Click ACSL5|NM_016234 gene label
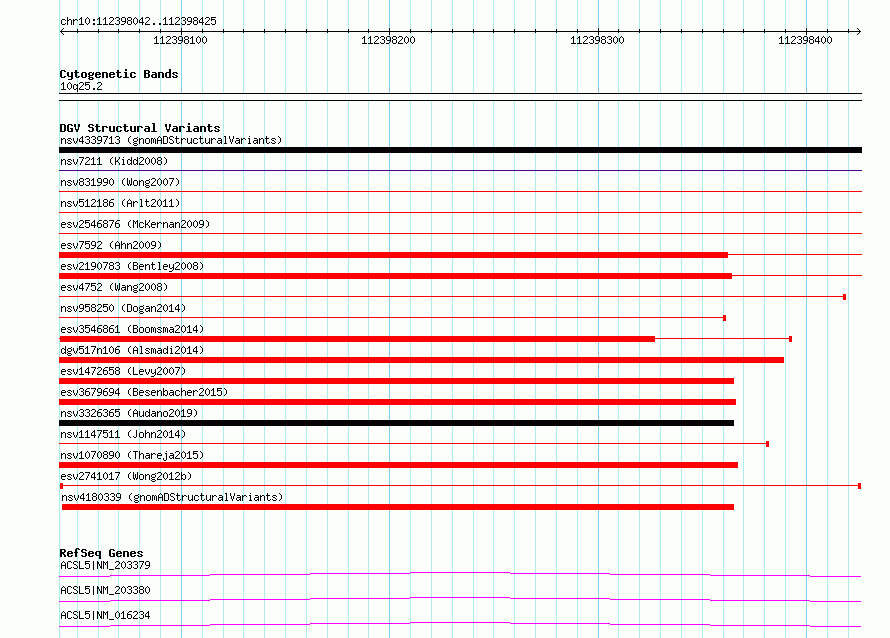890x638 pixels. coord(105,615)
